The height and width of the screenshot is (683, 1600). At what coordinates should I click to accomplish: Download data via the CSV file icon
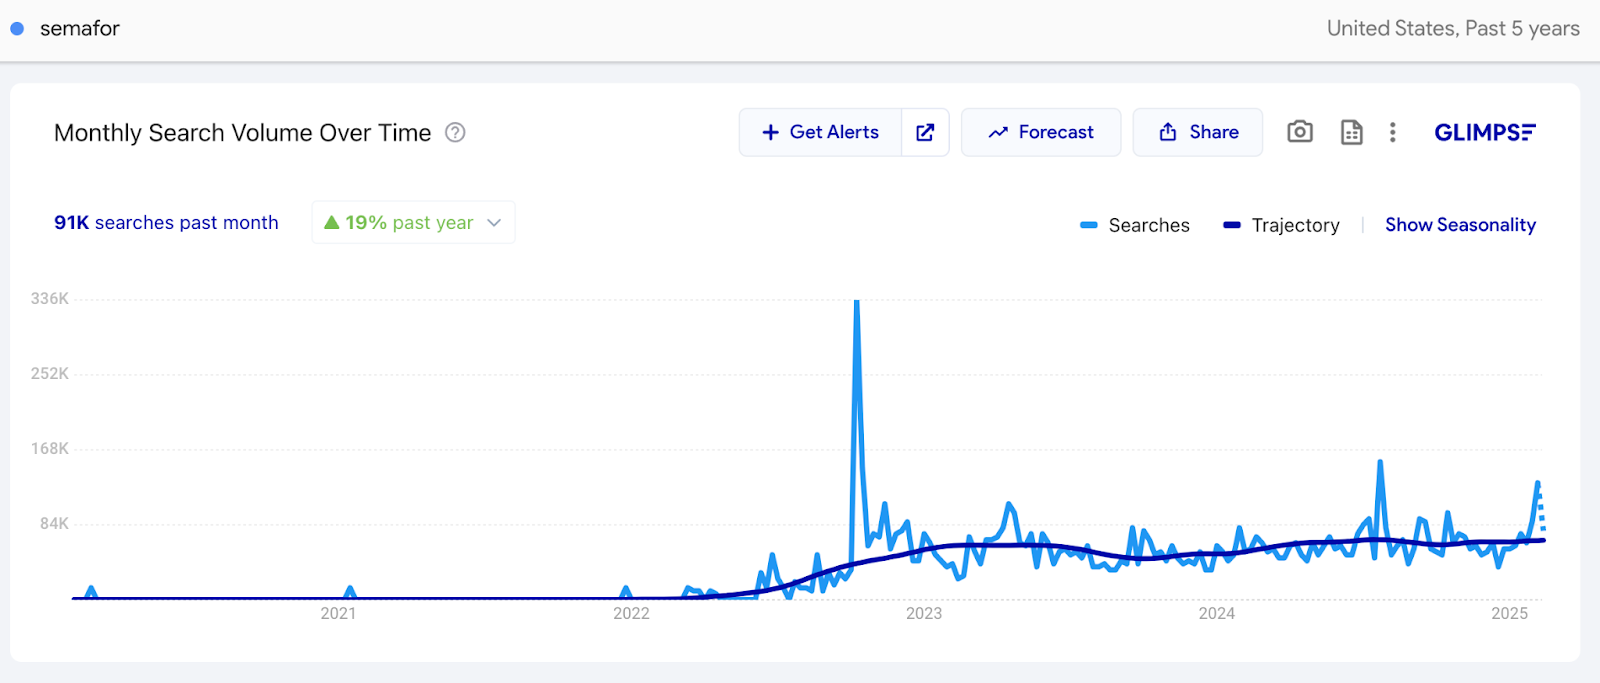1351,132
